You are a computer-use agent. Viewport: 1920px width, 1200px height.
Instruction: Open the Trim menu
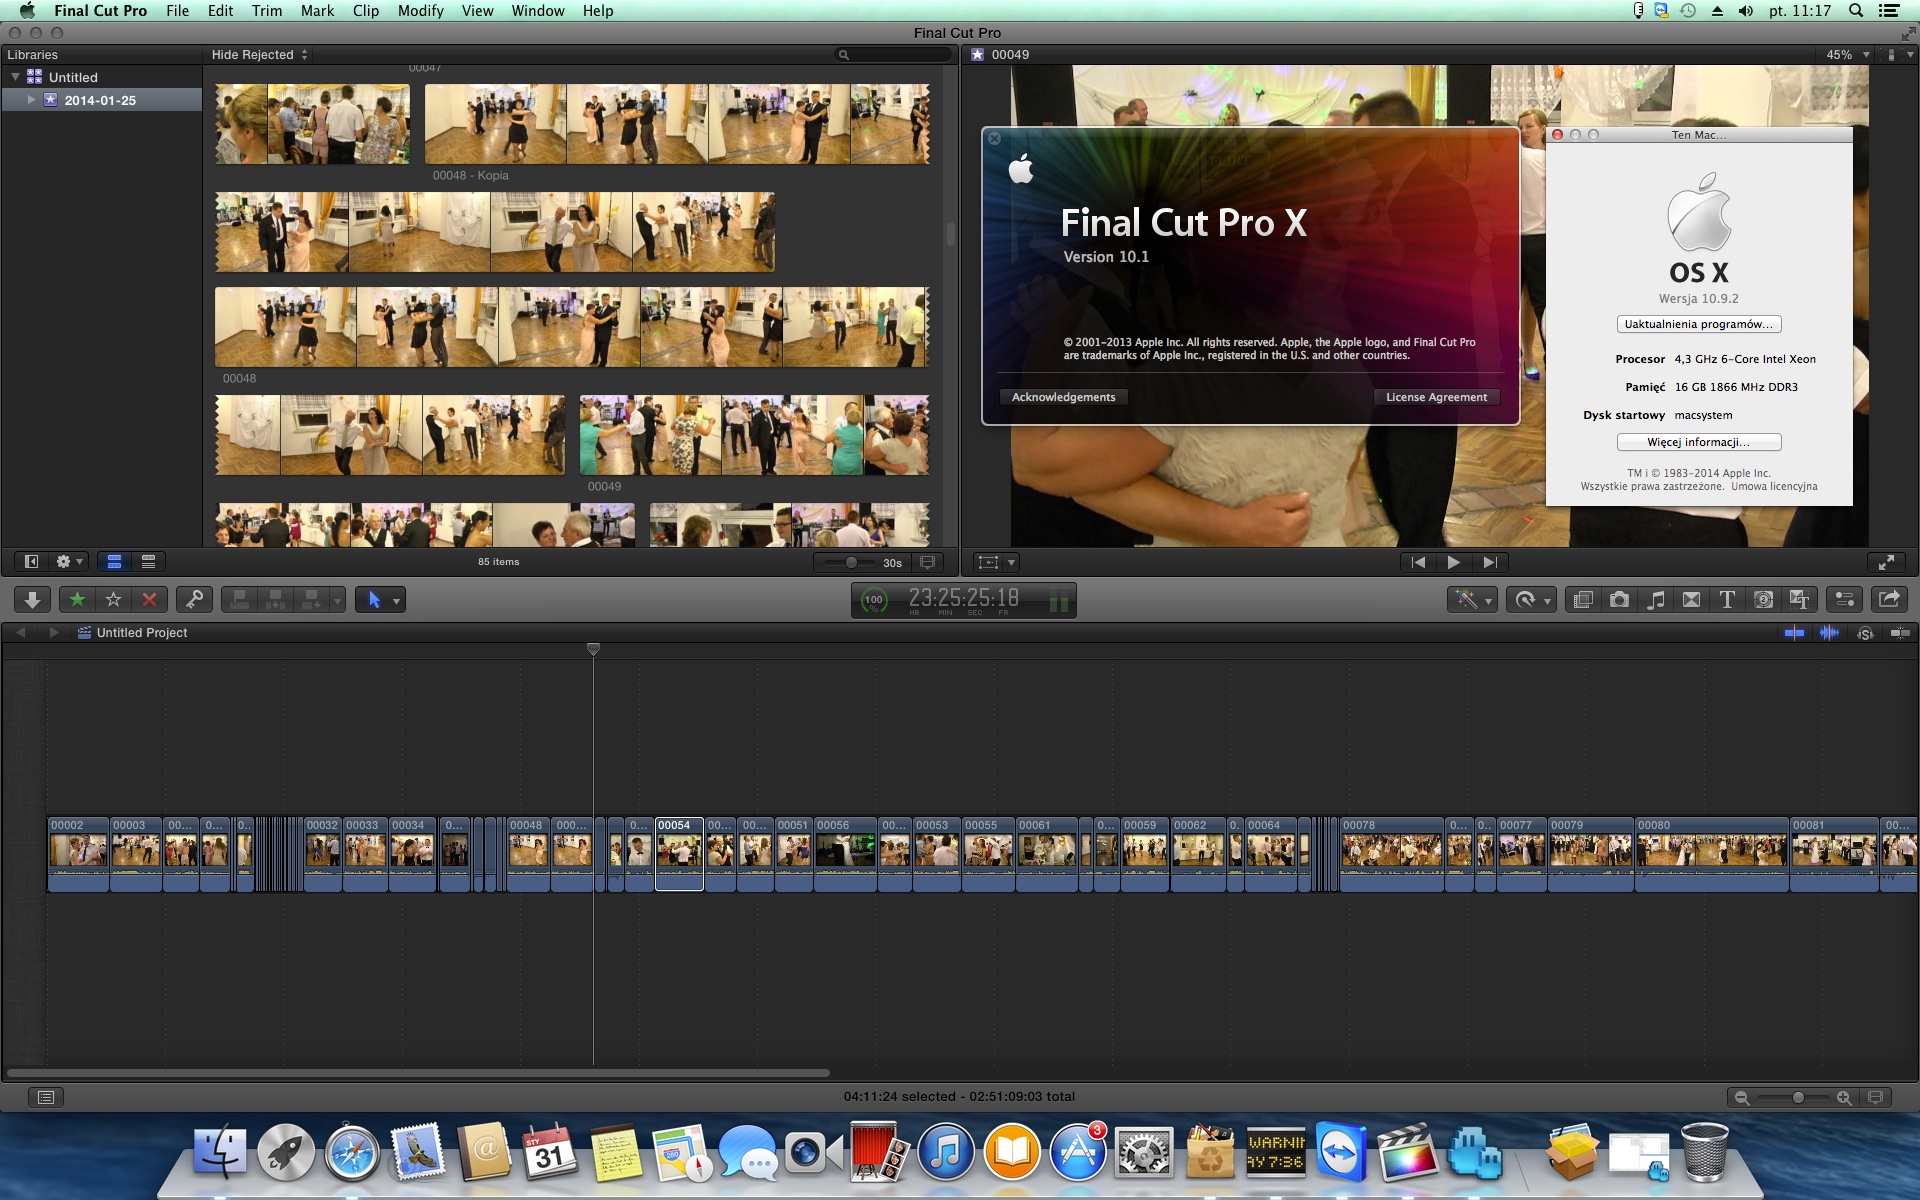coord(266,11)
